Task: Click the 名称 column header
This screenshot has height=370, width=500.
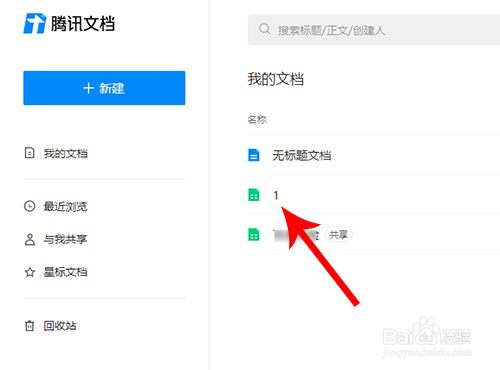Action: [x=257, y=119]
